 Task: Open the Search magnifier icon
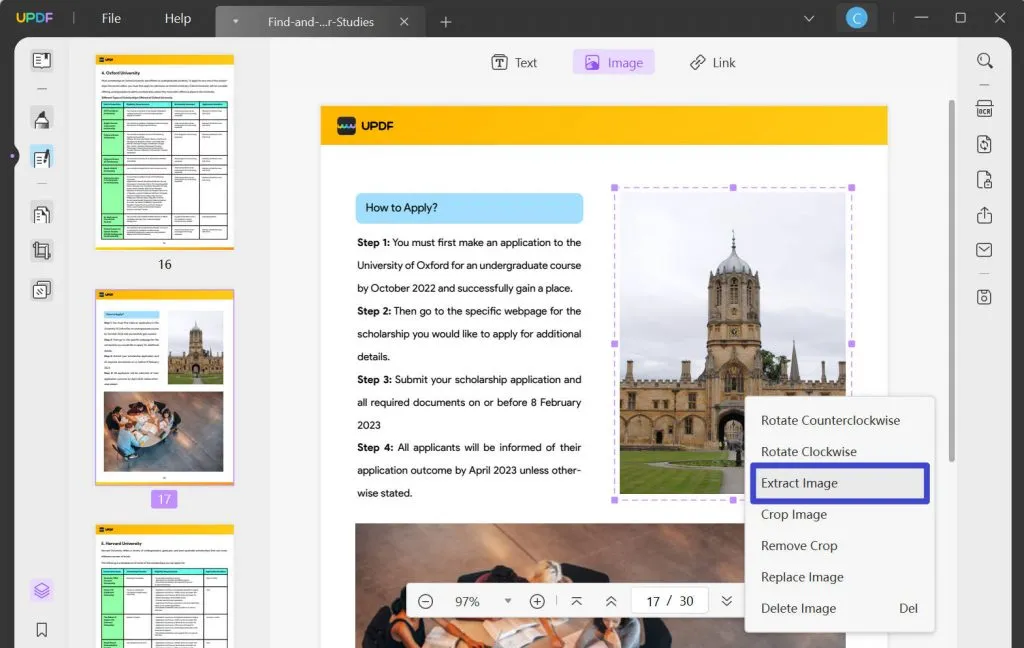tap(984, 61)
